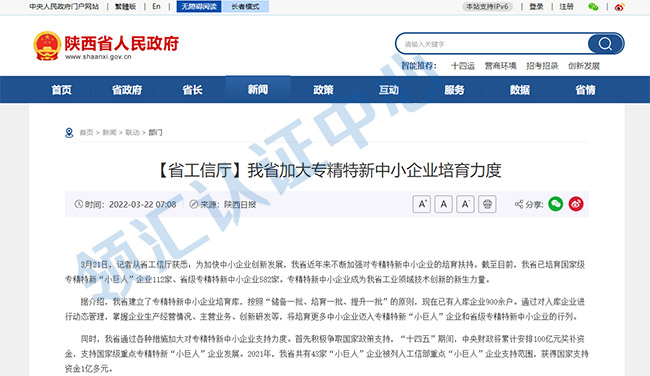The width and height of the screenshot is (650, 376).
Task: Go to 联动 in breadcrumb
Action: click(132, 133)
